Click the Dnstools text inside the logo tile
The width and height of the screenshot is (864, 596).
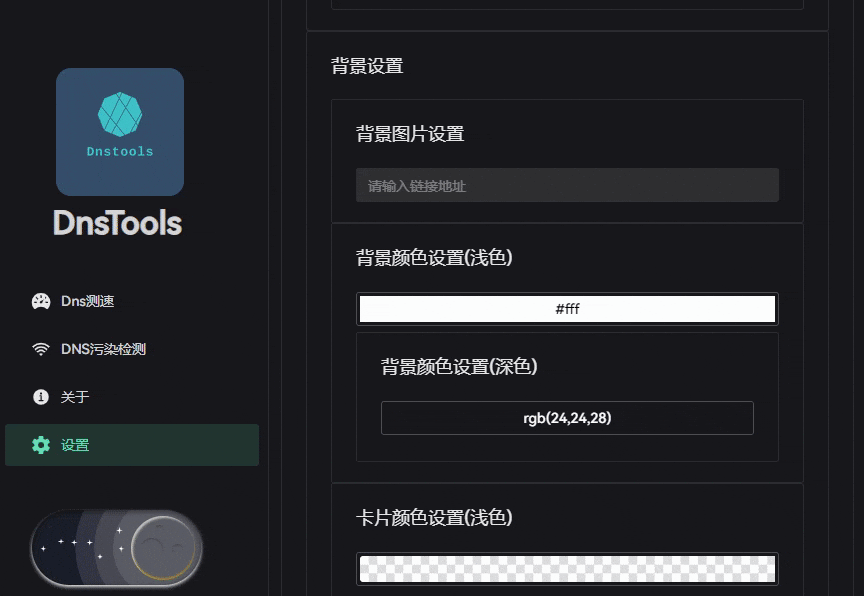pyautogui.click(x=120, y=151)
